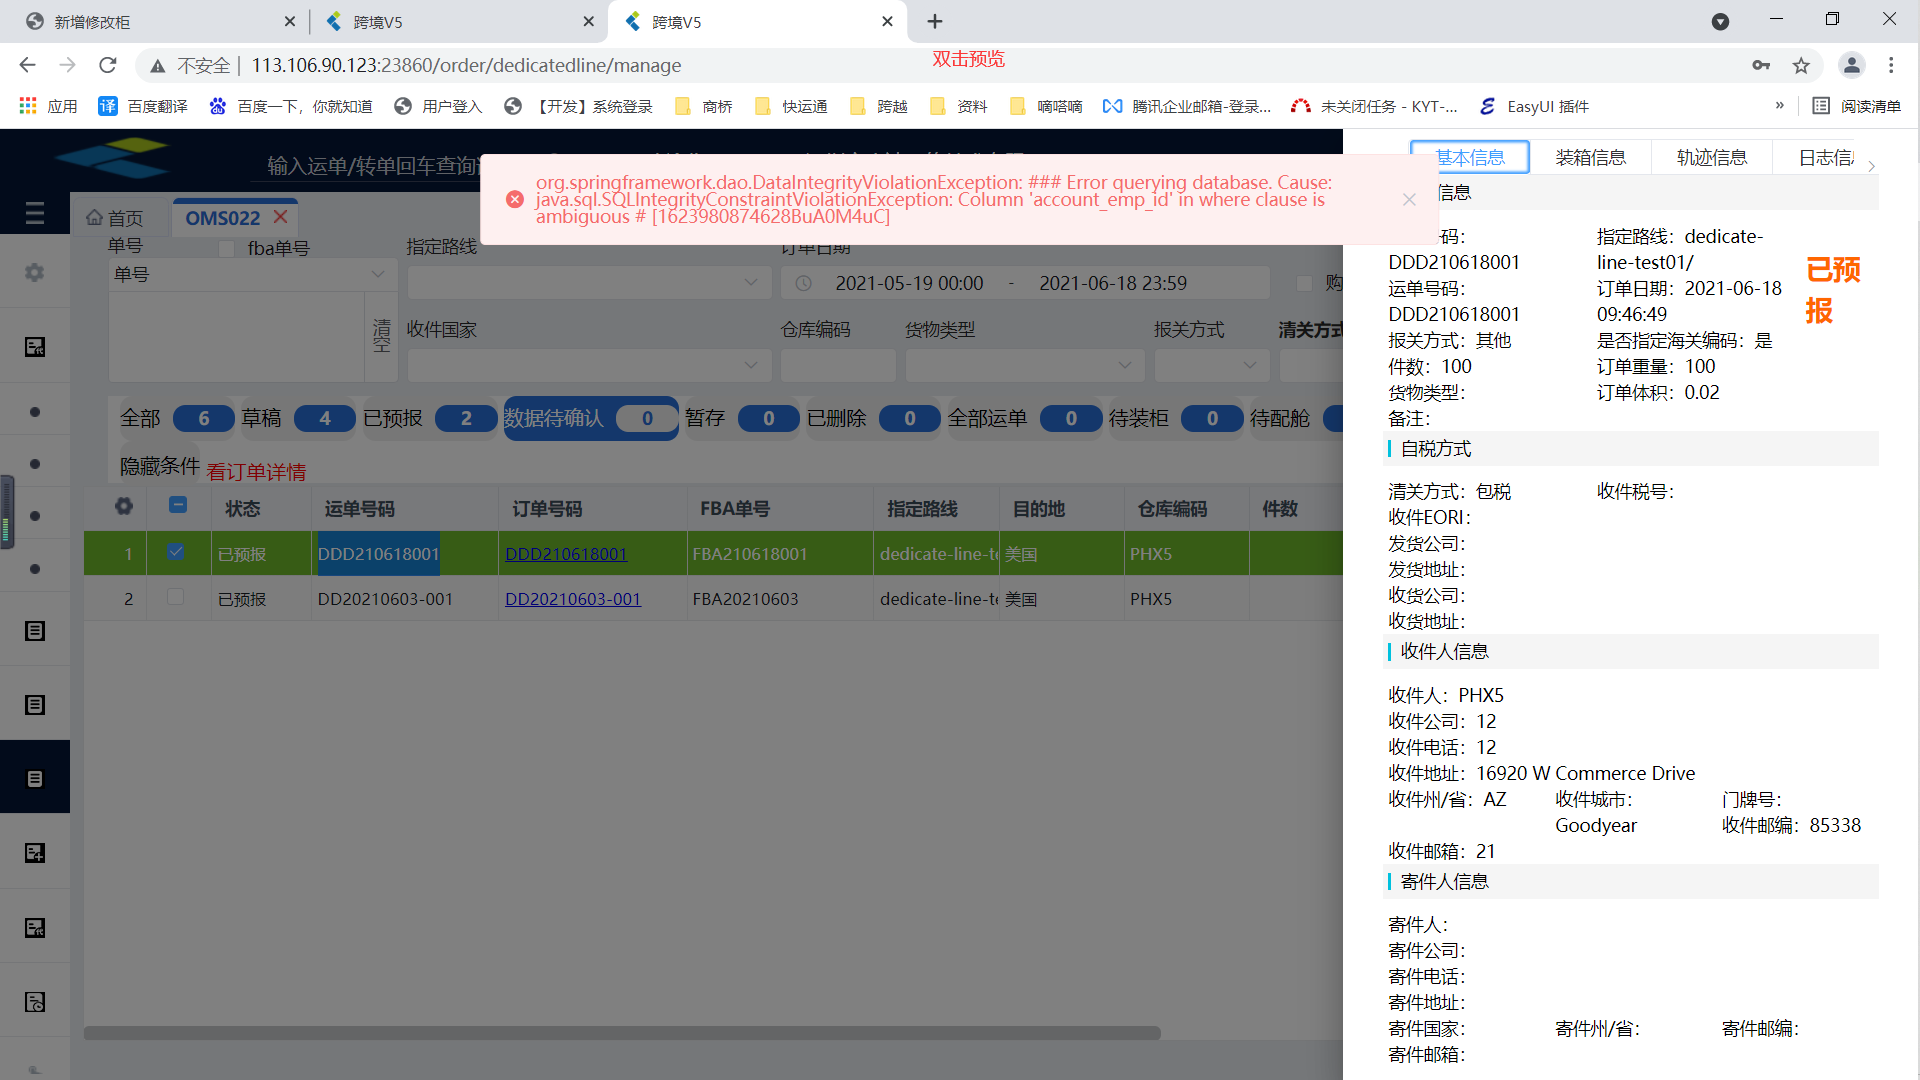Viewport: 1920px width, 1080px height.
Task: Switch to 装箱信息 tab
Action: pyautogui.click(x=1590, y=157)
